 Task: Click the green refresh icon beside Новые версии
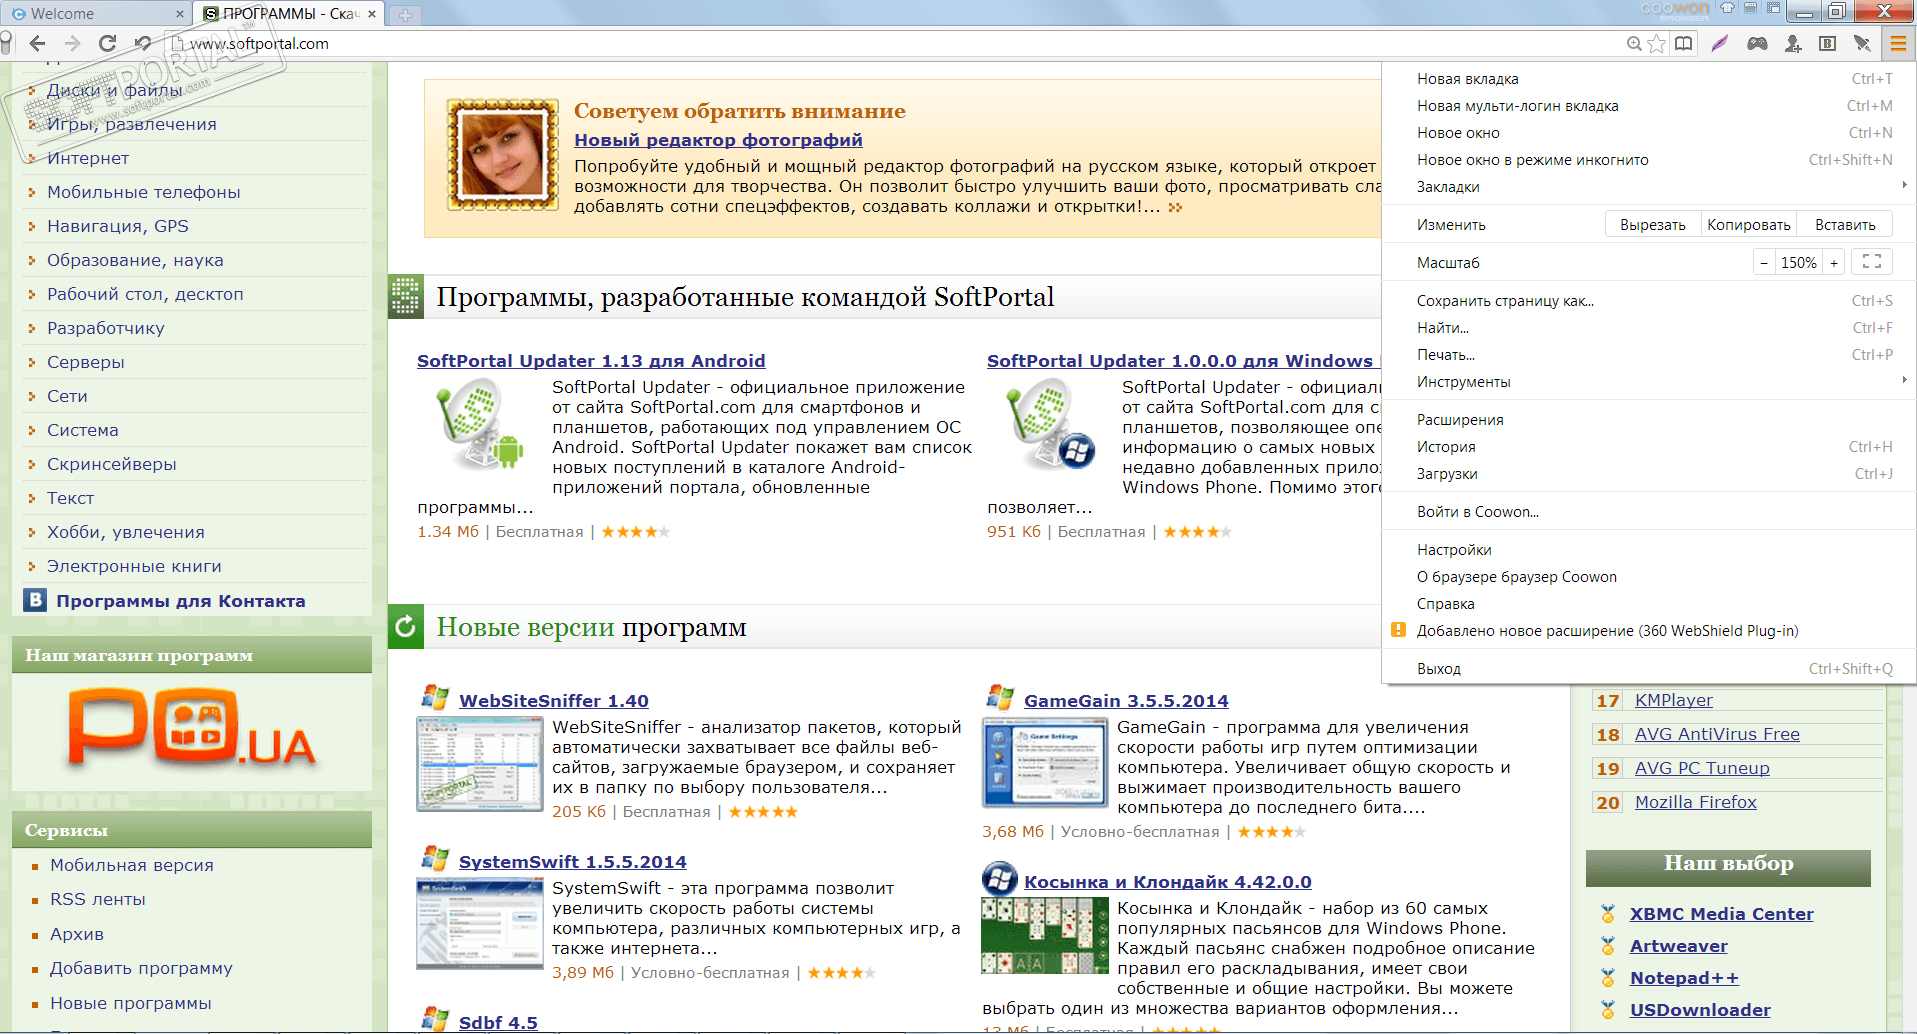(x=405, y=627)
